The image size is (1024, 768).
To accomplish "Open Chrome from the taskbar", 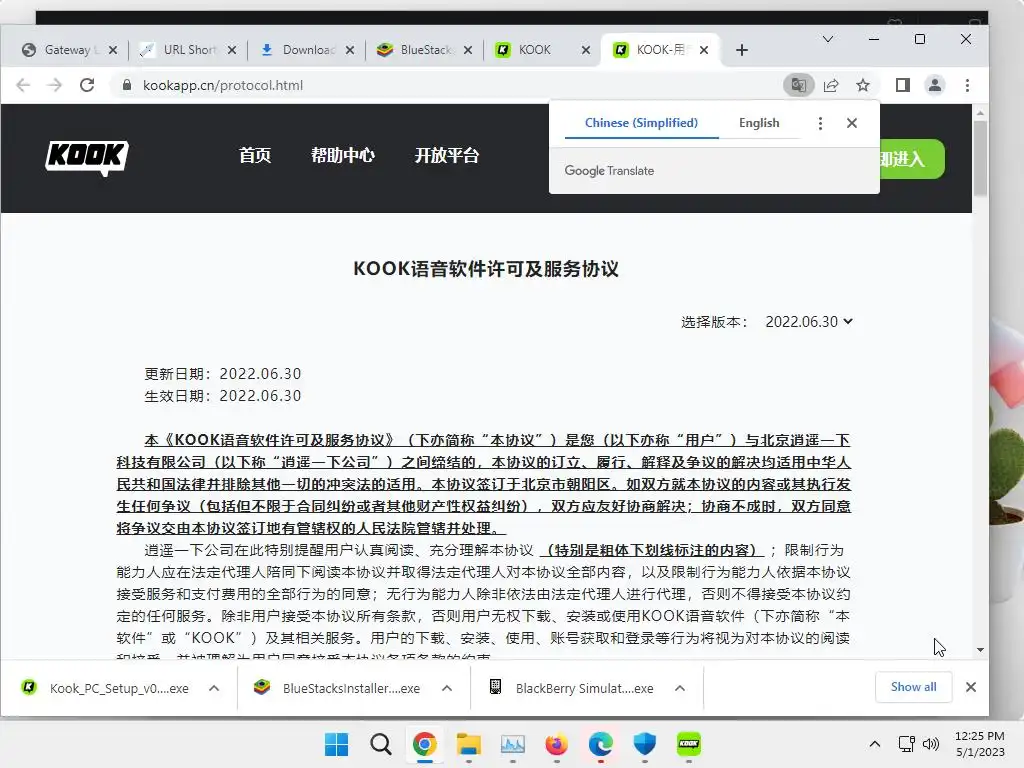I will 424,744.
